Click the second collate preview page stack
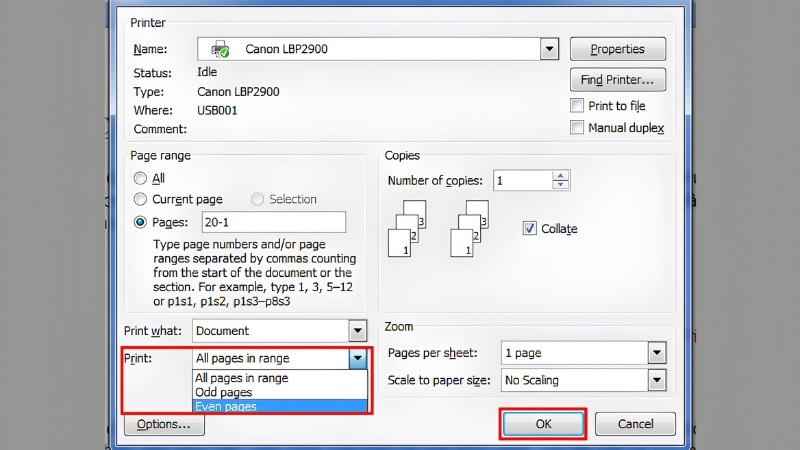The image size is (800, 450). [x=469, y=228]
